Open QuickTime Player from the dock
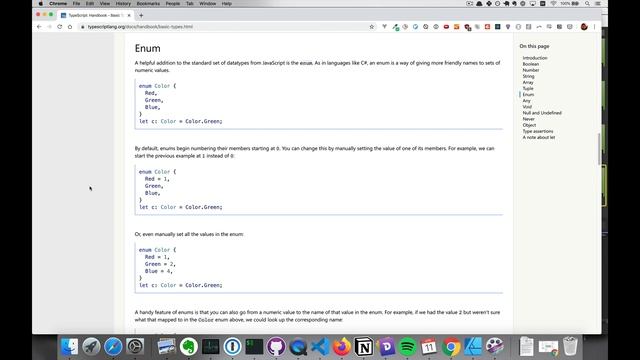640x360 pixels. (298, 347)
